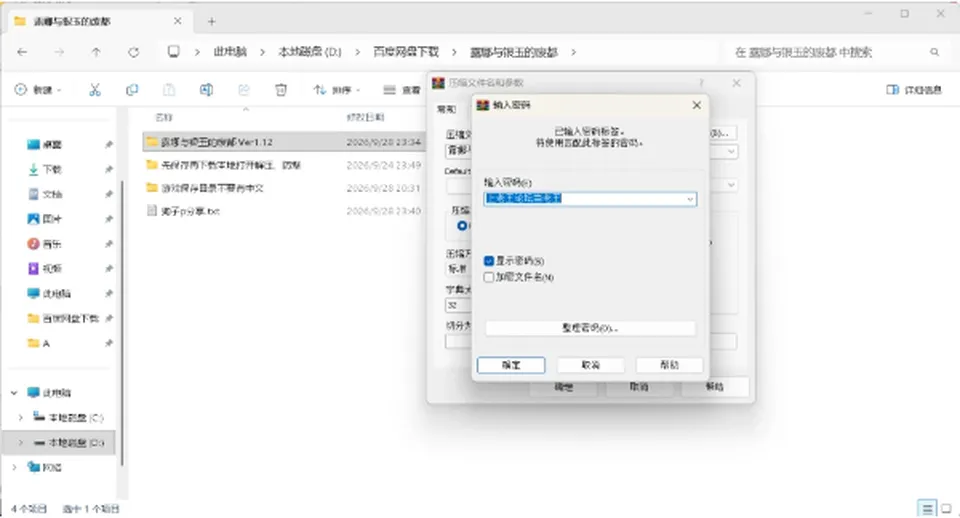The height and width of the screenshot is (518, 960).
Task: Switch to large thumbnails view icon in status bar
Action: pos(946,508)
